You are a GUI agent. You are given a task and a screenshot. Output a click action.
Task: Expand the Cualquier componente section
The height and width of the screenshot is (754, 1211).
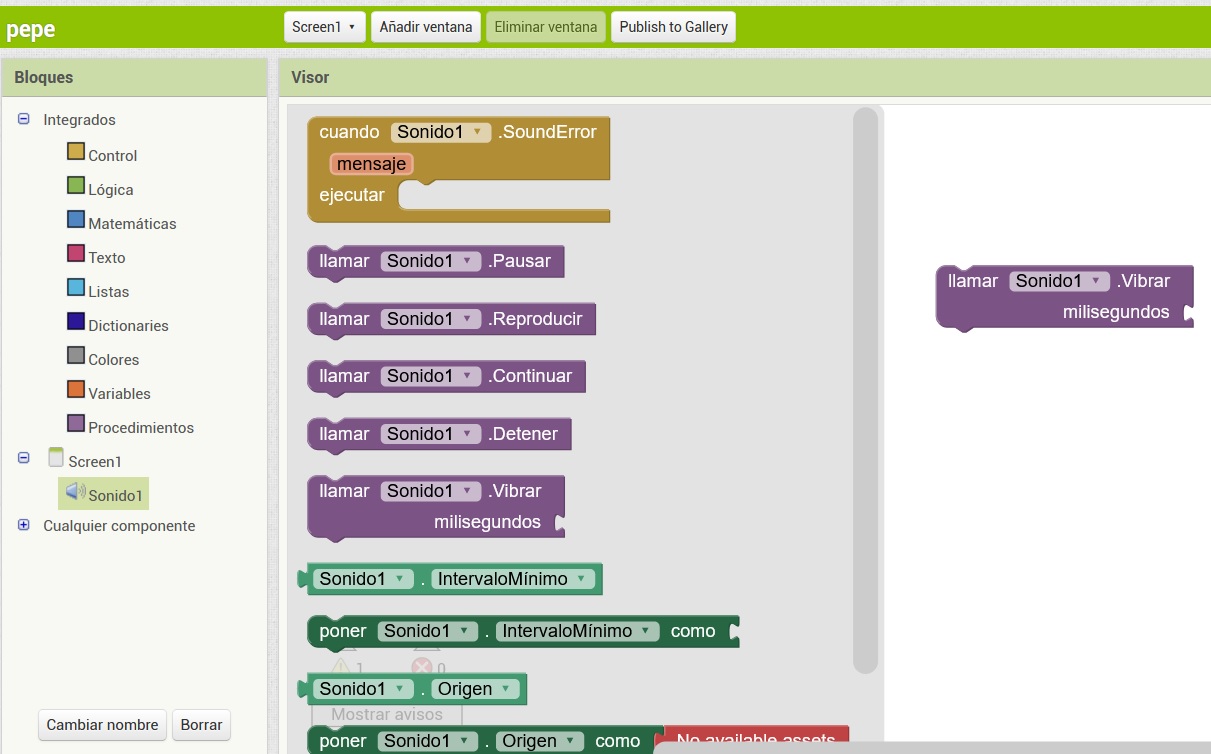(24, 525)
